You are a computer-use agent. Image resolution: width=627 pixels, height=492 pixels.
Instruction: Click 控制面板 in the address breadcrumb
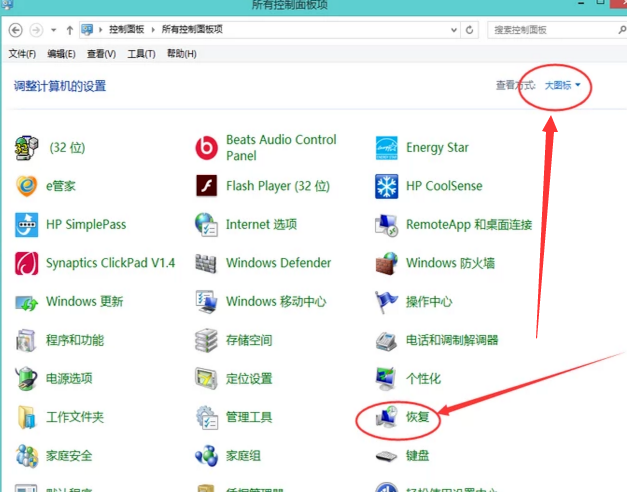pos(126,30)
